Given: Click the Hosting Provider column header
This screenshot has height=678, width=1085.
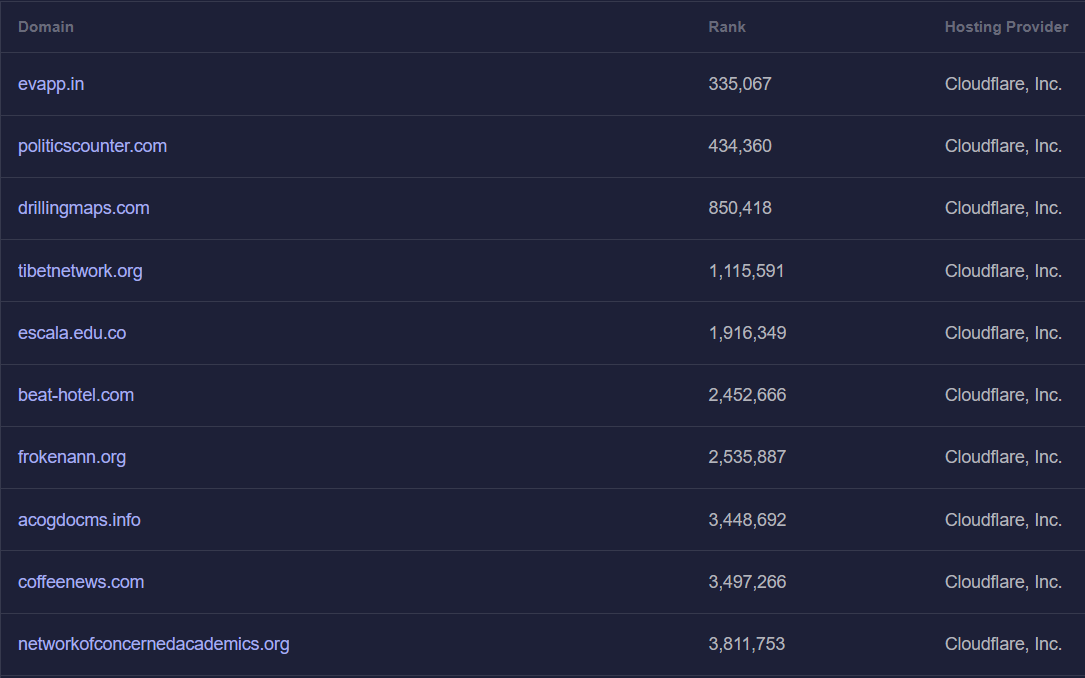Looking at the screenshot, I should tap(1006, 27).
